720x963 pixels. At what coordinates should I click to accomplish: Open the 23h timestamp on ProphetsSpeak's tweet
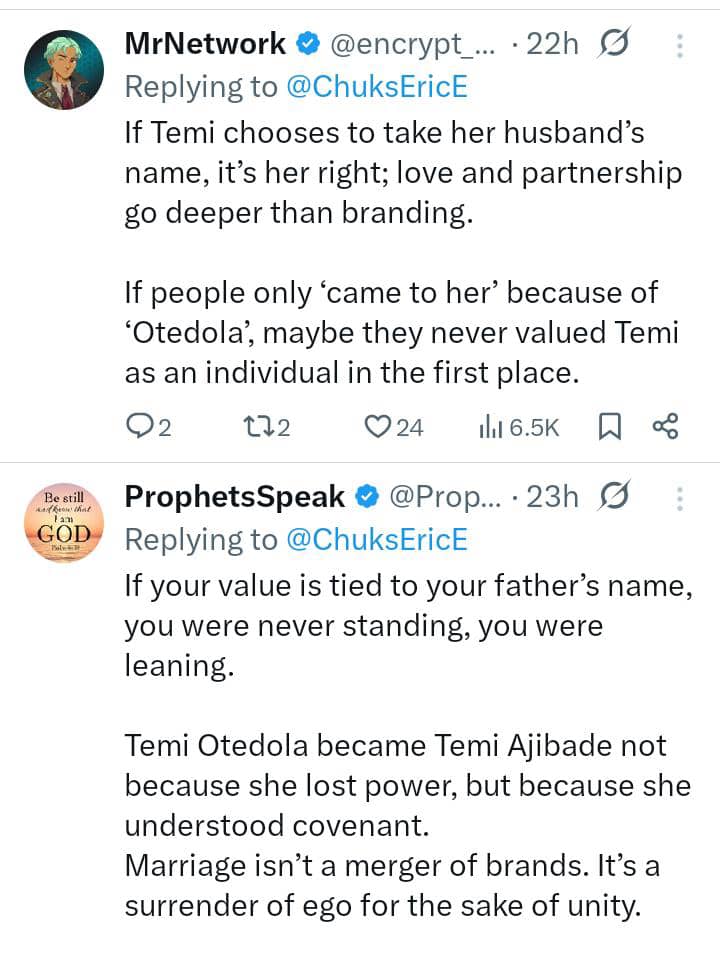(x=552, y=496)
